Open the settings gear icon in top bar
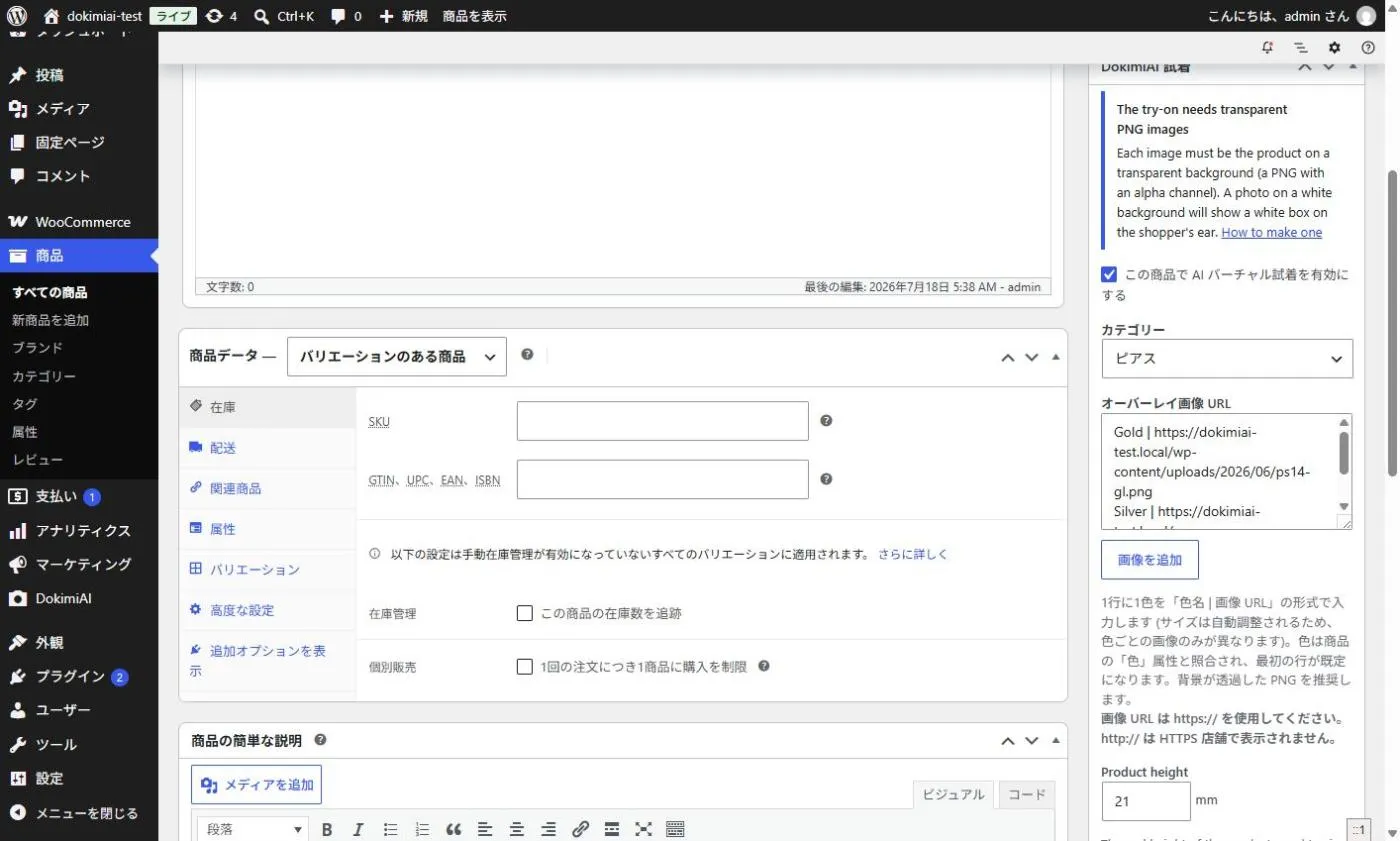This screenshot has height=841, width=1400. point(1334,47)
